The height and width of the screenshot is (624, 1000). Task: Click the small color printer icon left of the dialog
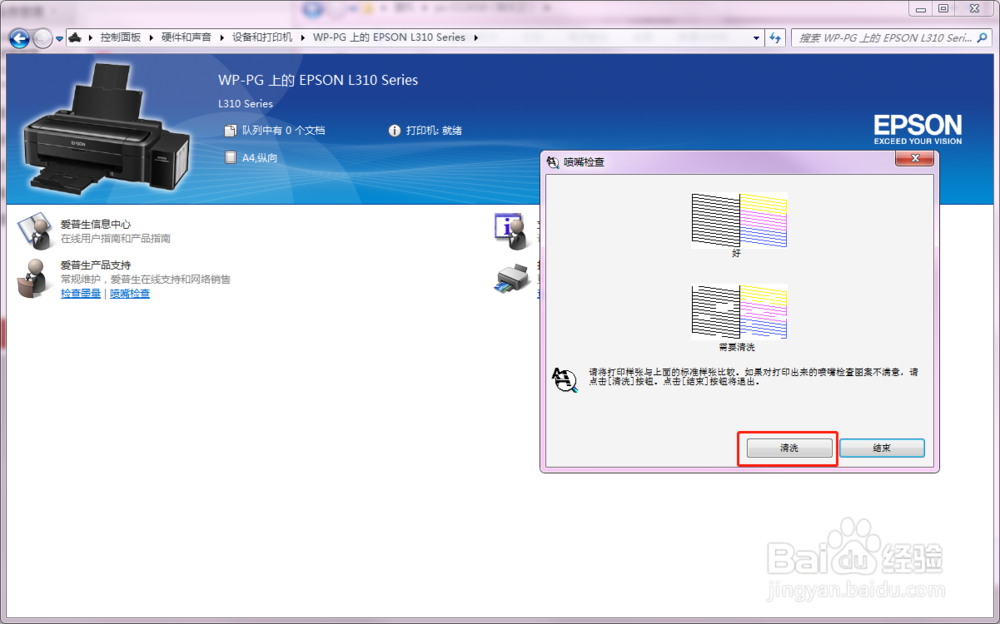click(x=512, y=279)
